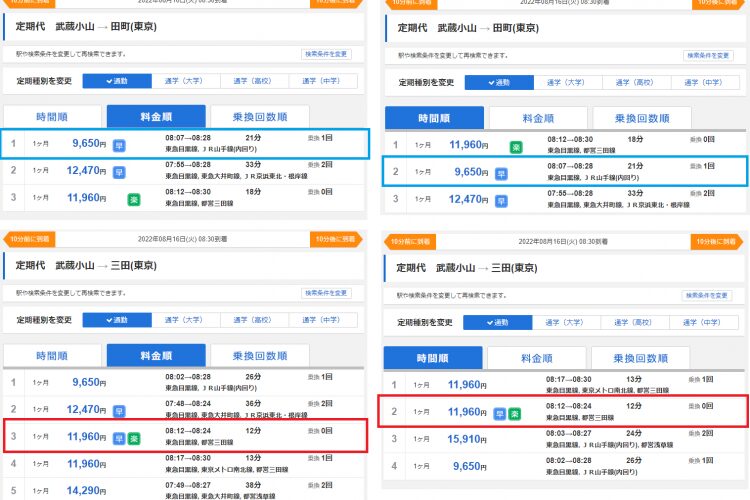Open the 15,910円 route result row
Image resolution: width=750 pixels, height=500 pixels.
click(x=560, y=438)
